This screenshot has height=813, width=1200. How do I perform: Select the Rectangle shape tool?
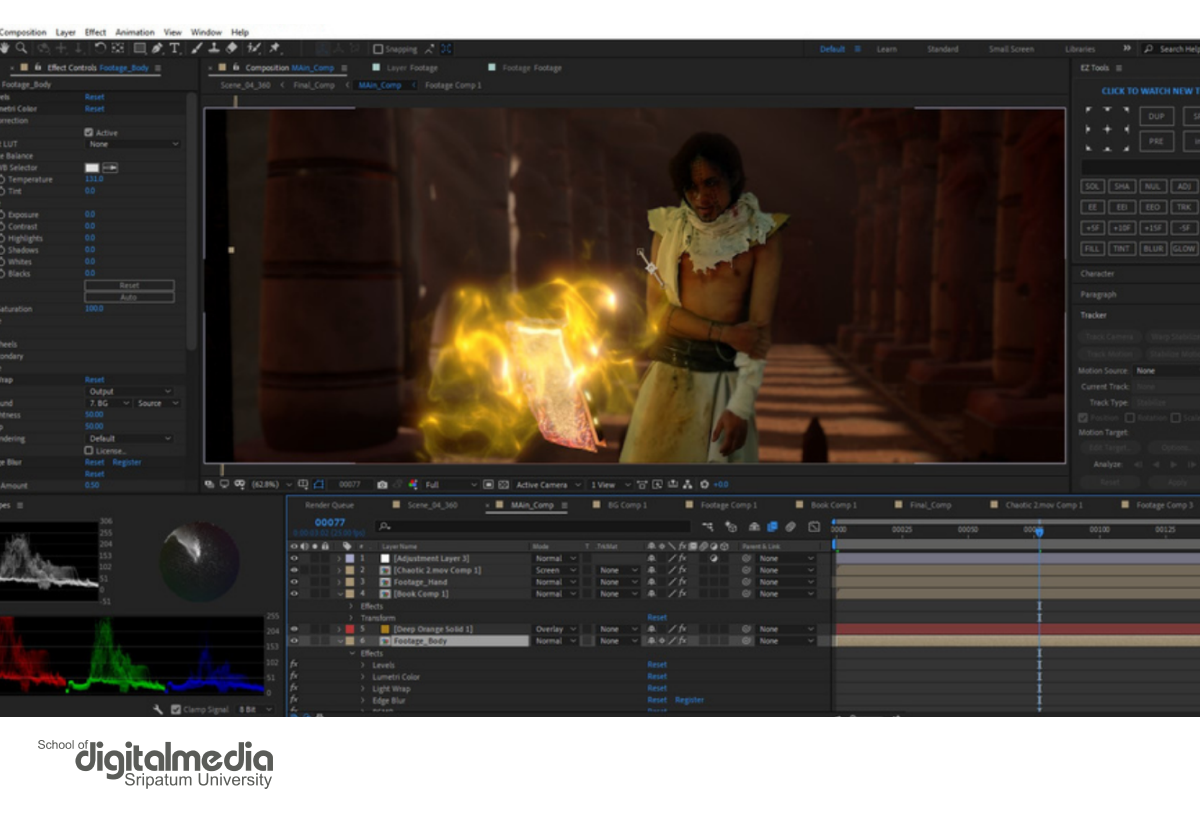(140, 48)
